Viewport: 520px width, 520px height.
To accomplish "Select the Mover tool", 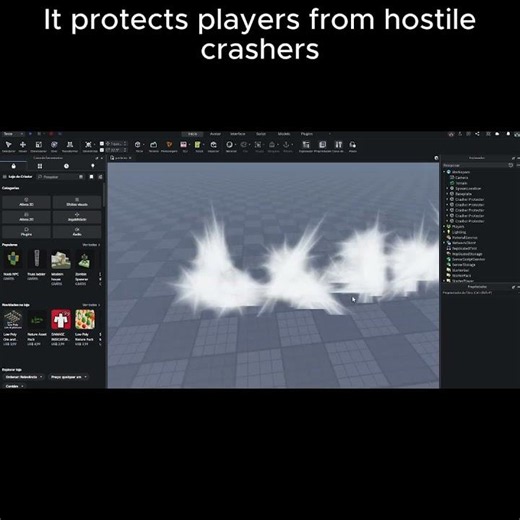I will [x=23, y=145].
